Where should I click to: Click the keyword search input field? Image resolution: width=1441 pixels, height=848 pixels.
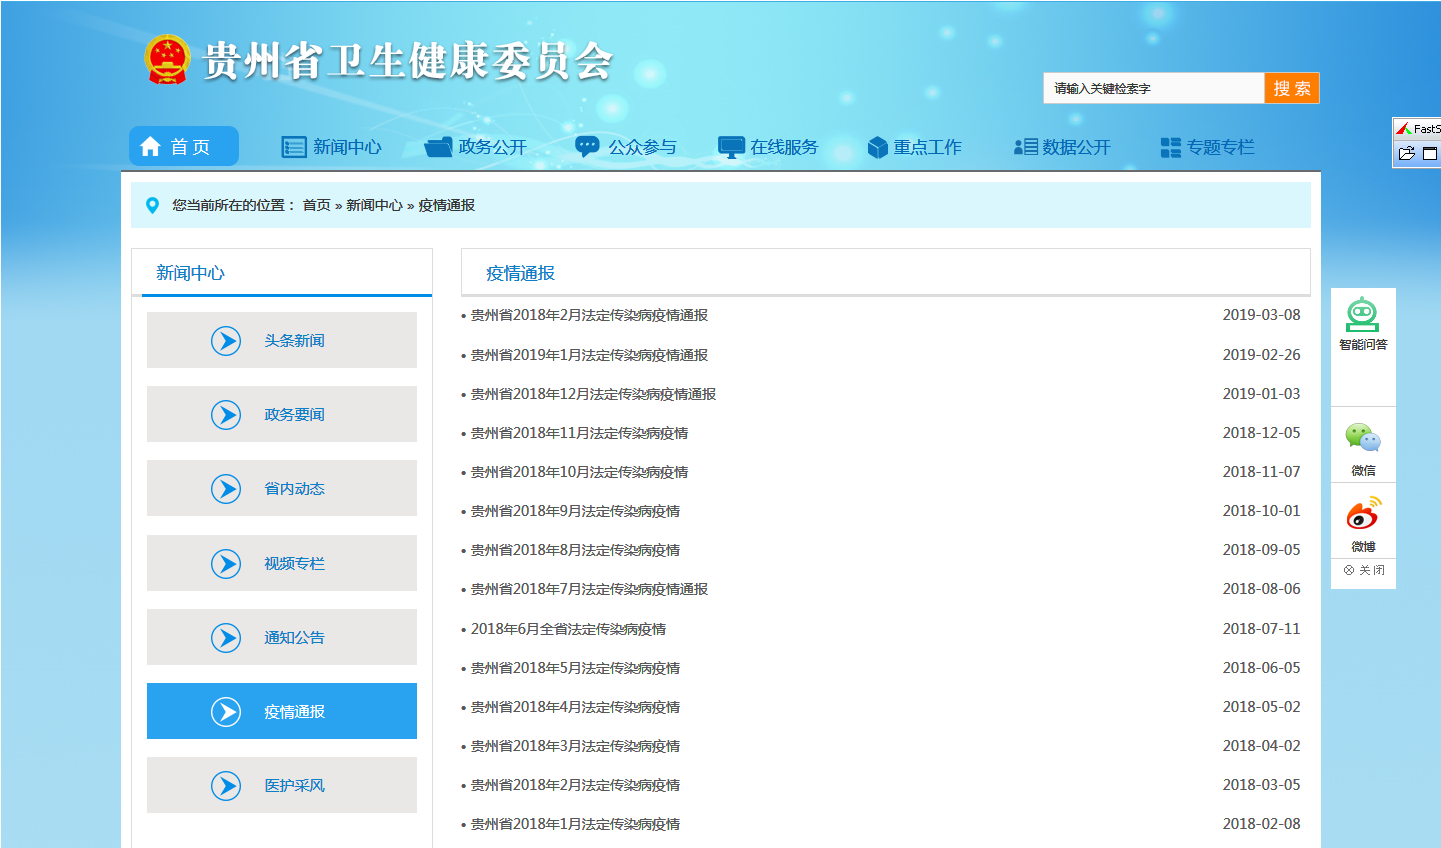(1153, 88)
